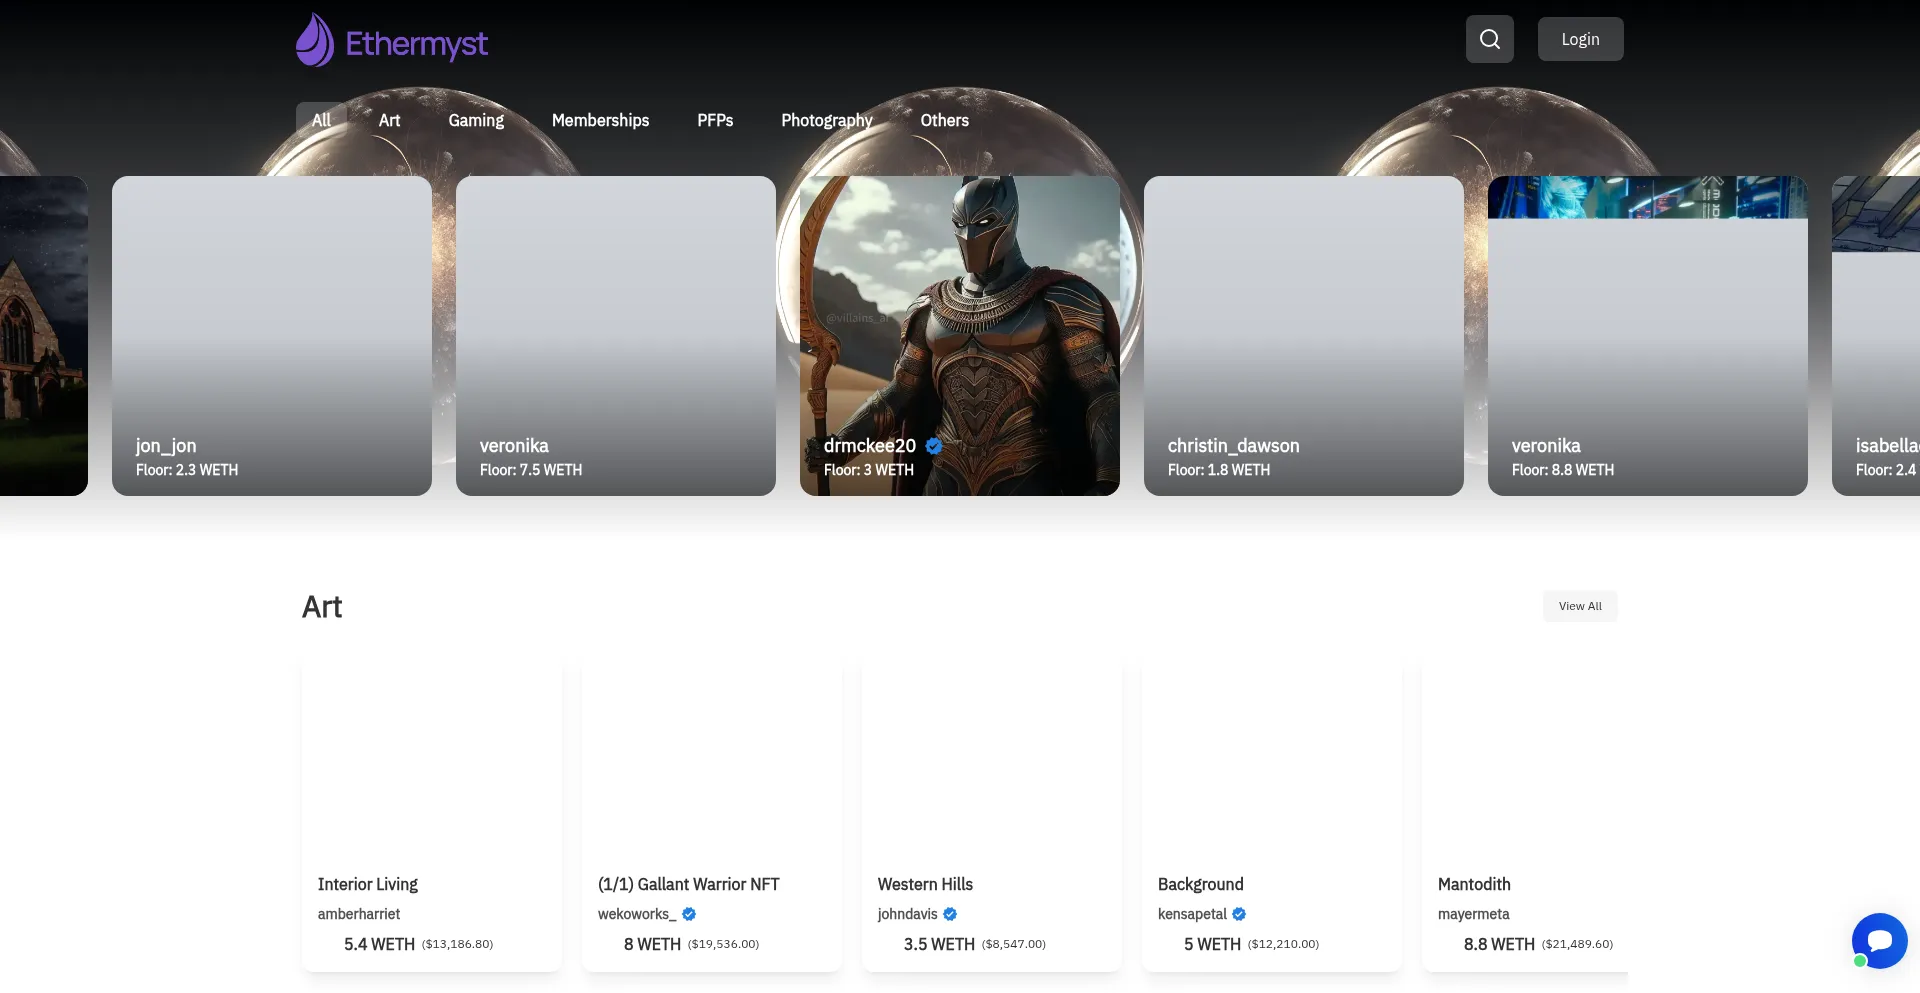The image size is (1920, 993).
Task: Click the 5 WETH price
Action: [x=1212, y=944]
